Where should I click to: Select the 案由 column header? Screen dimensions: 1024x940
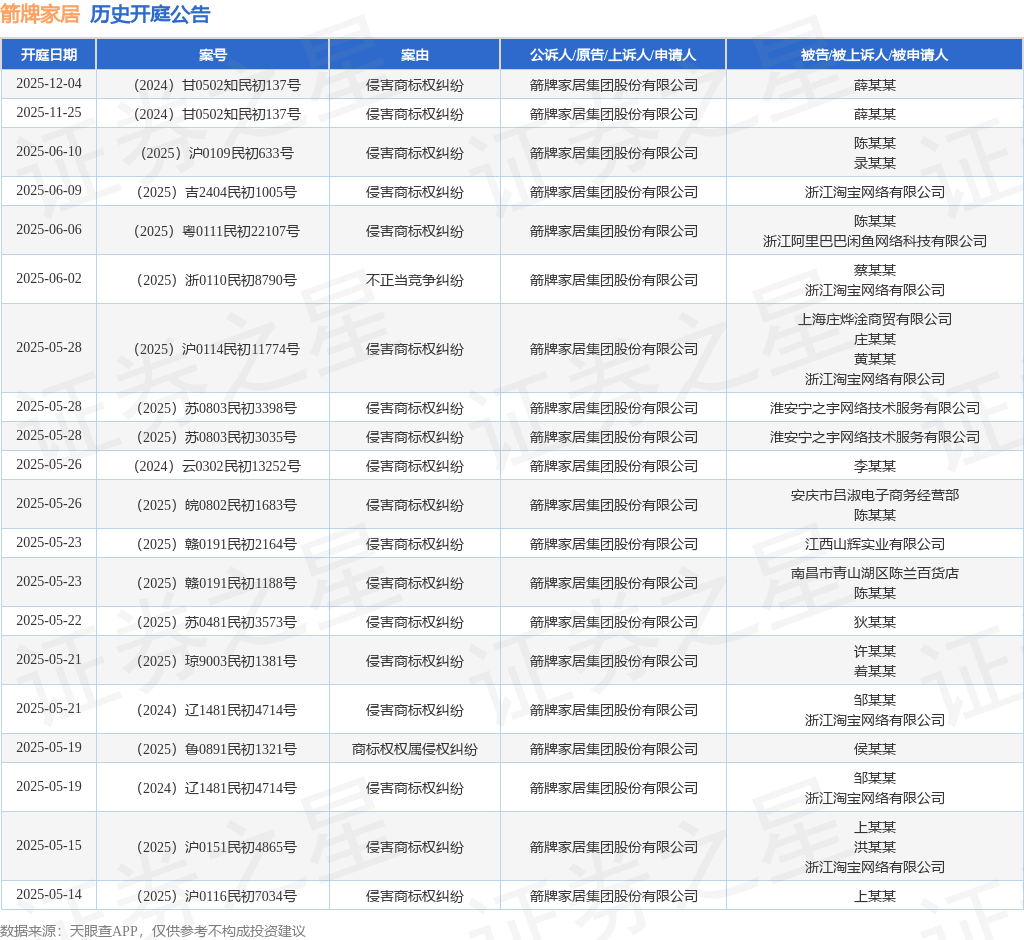(x=415, y=55)
